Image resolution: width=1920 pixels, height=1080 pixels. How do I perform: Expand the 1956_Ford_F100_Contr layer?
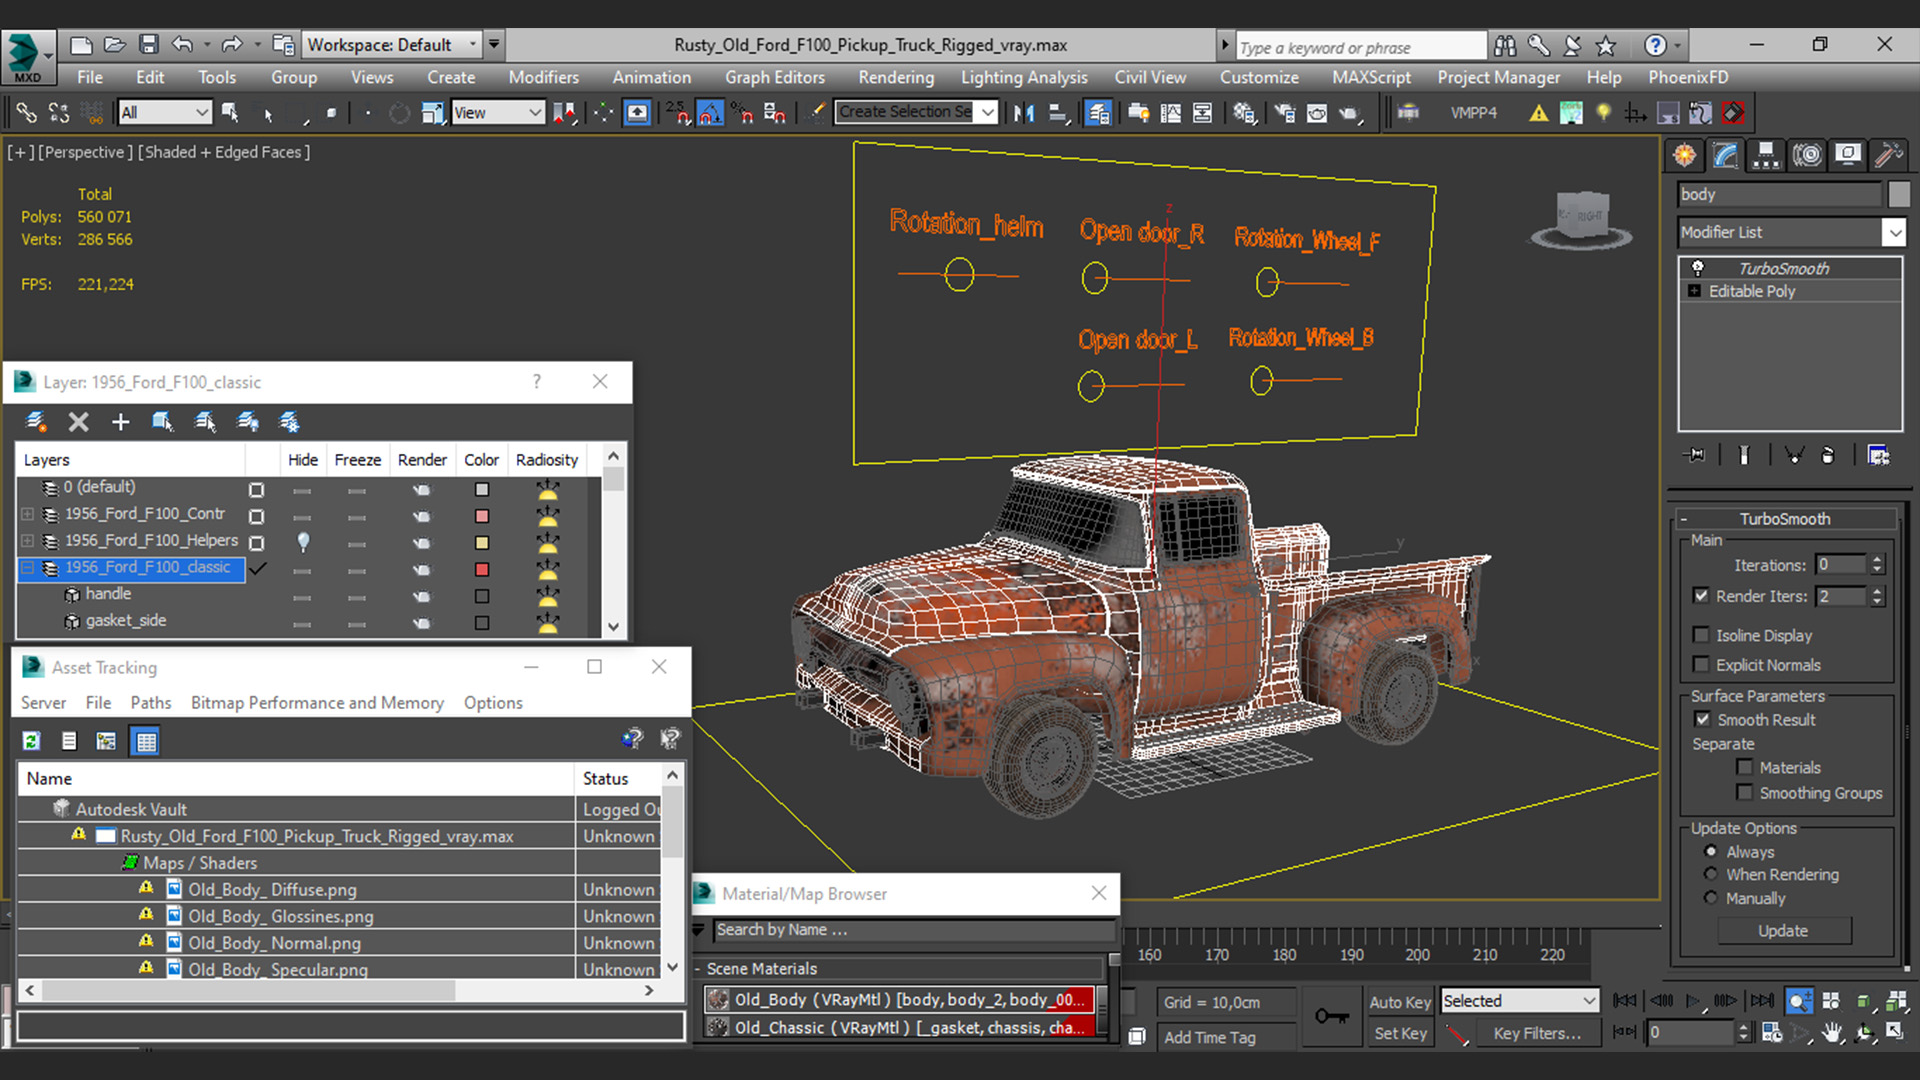(x=27, y=514)
